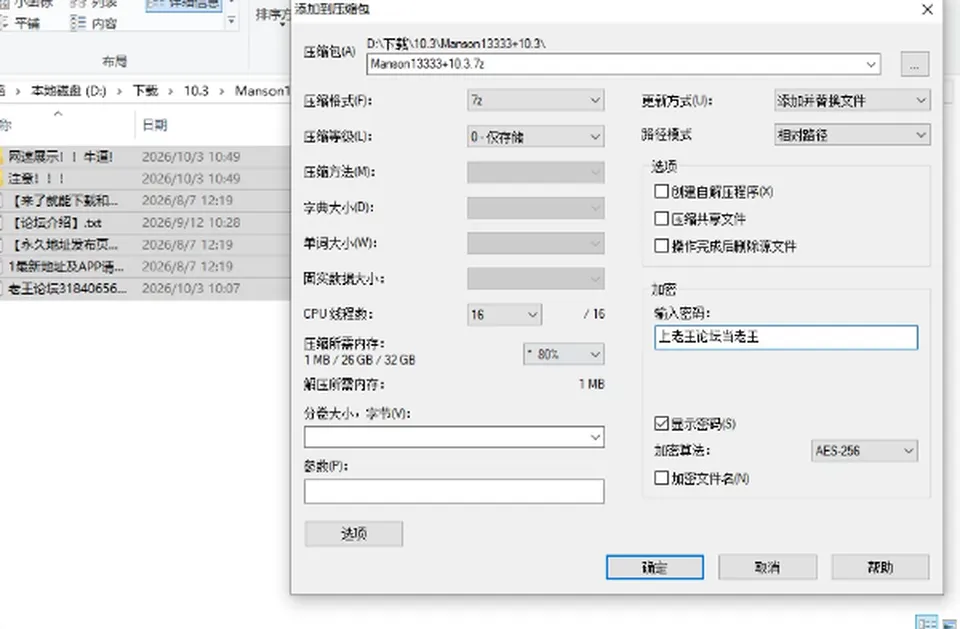Select the Content layout icon

[78, 23]
